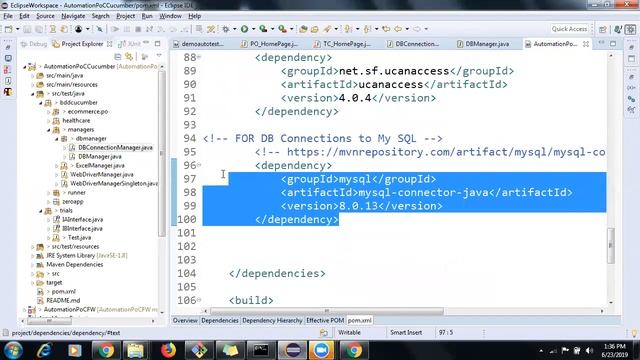This screenshot has width=640, height=360.
Task: Click the Back navigation arrow
Action: [x=398, y=29]
